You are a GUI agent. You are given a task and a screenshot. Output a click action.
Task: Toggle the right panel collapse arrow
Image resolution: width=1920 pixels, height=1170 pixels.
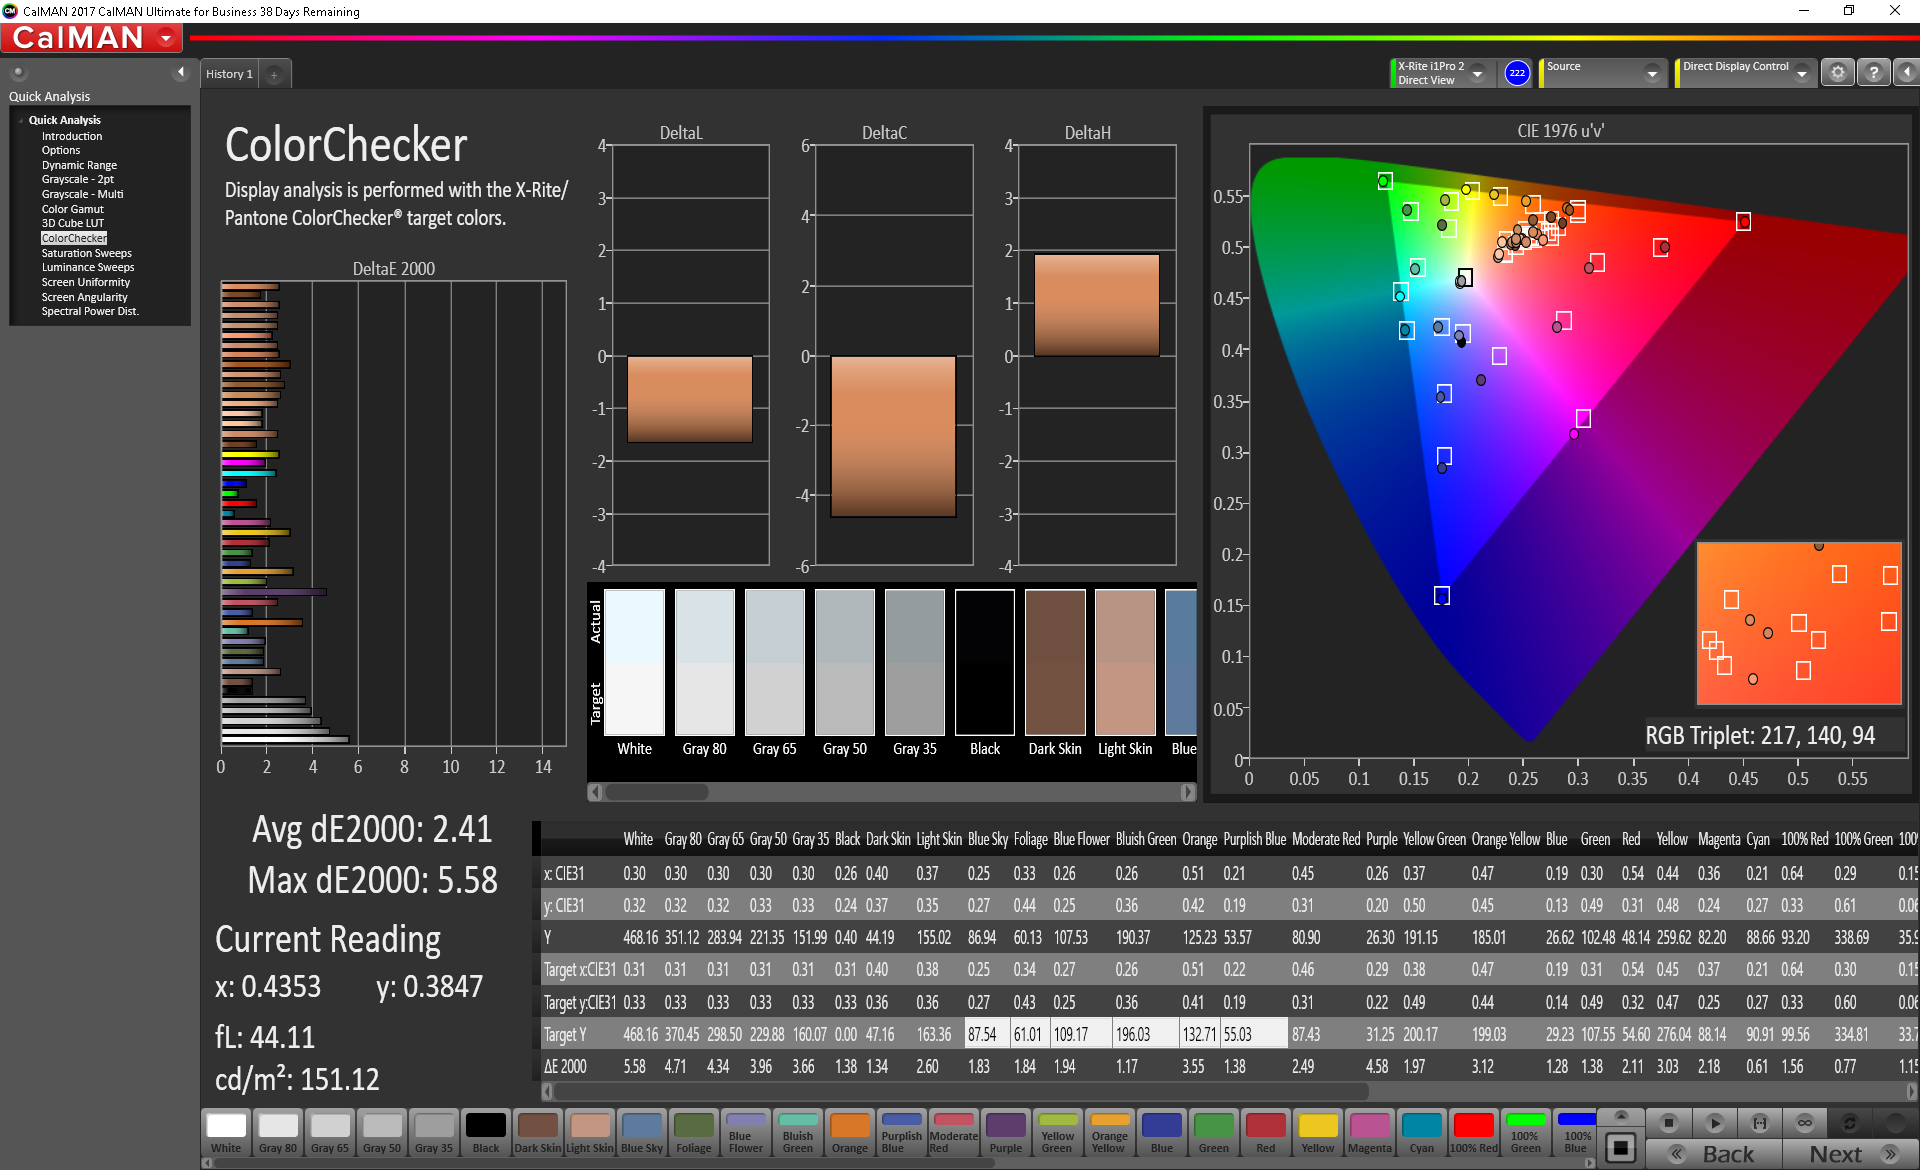tap(1906, 73)
